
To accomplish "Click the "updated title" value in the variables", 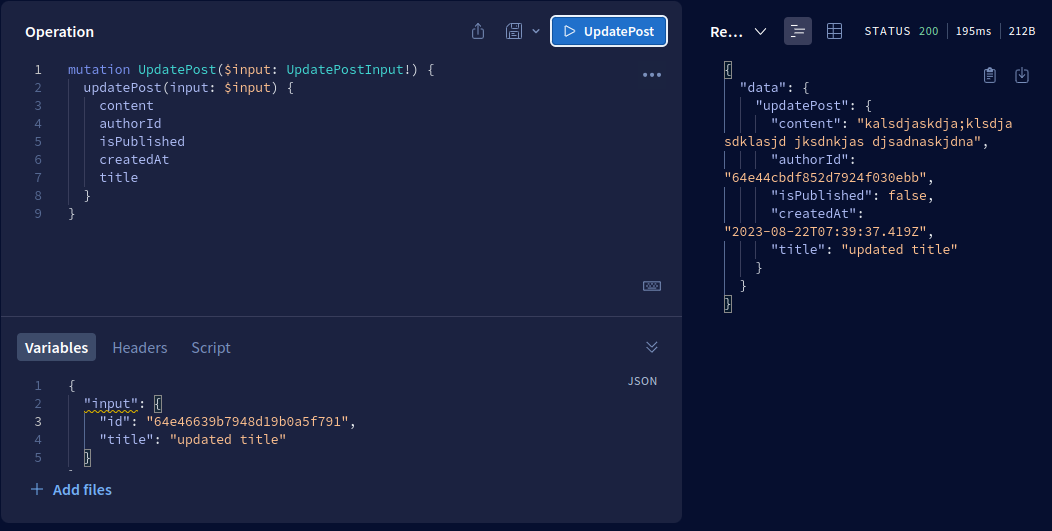I will tap(228, 440).
